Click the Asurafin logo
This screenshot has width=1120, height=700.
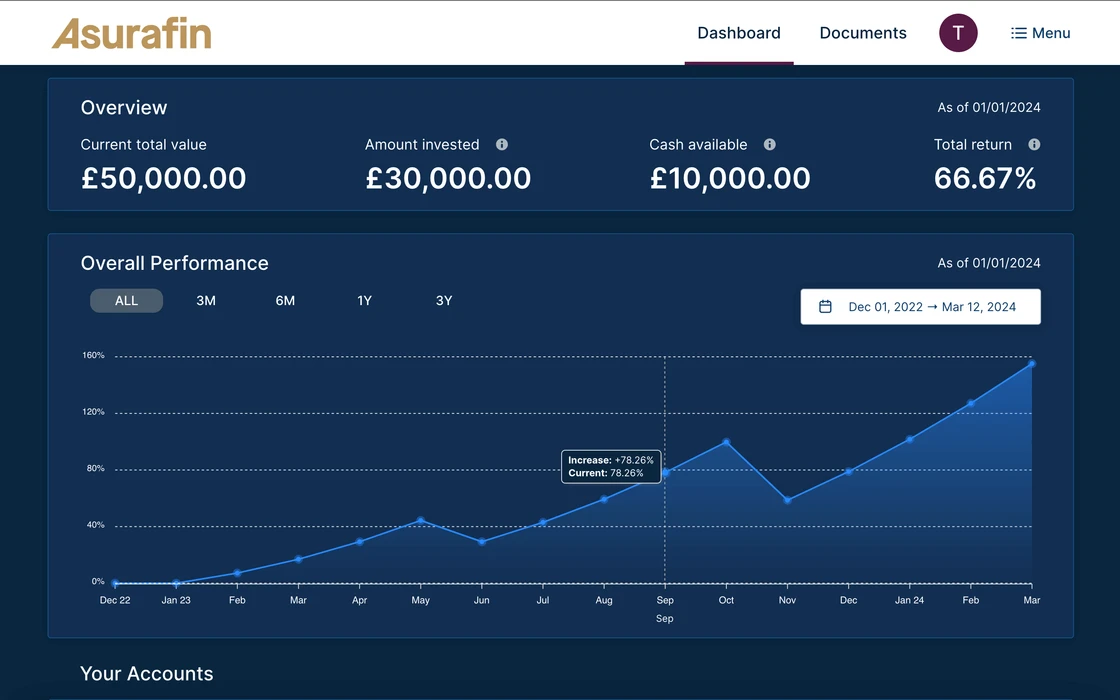pyautogui.click(x=131, y=34)
